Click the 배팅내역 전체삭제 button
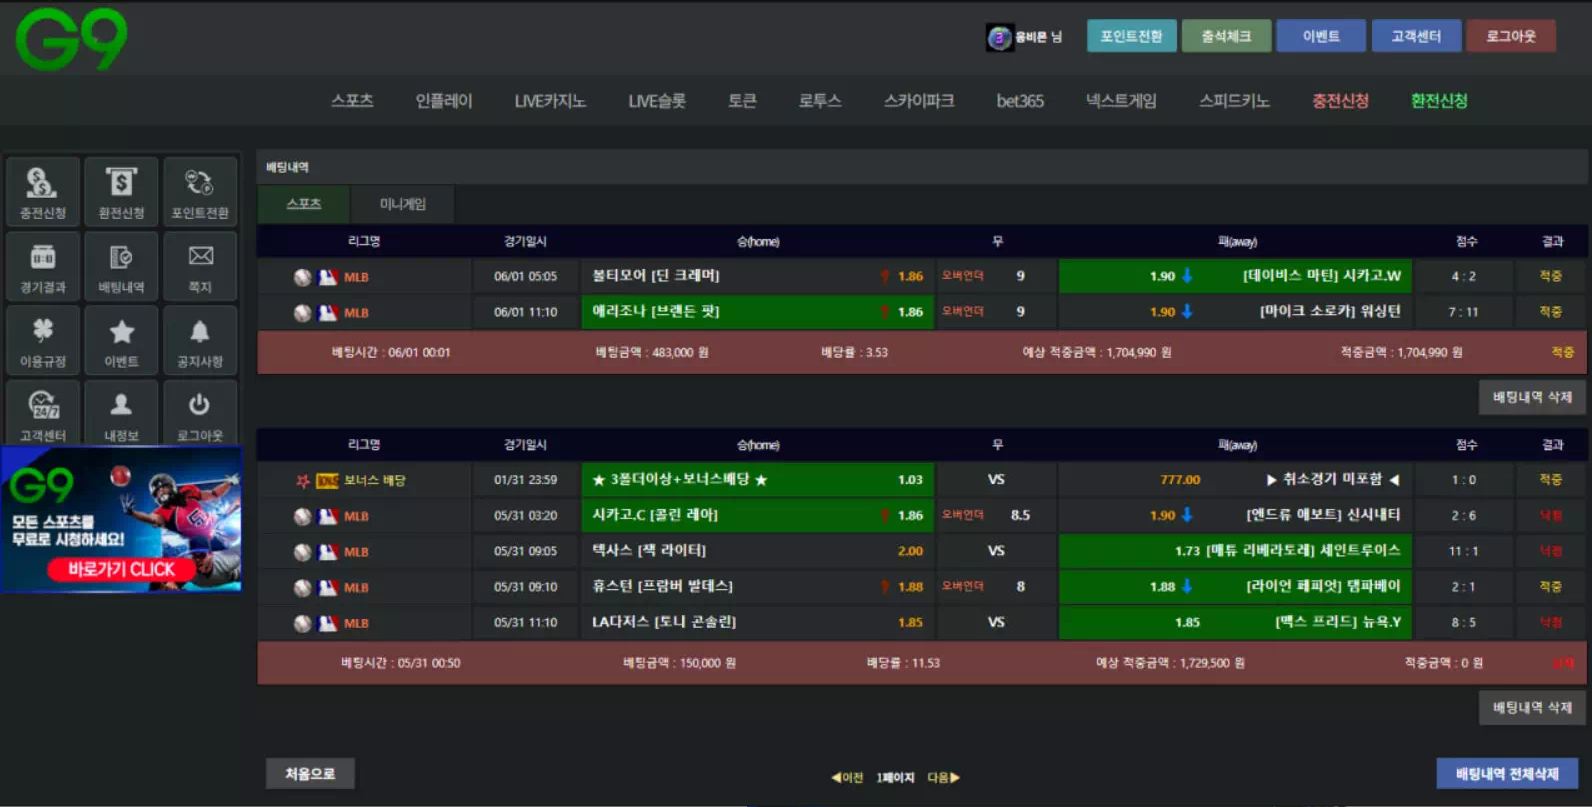1592x807 pixels. (x=1507, y=773)
